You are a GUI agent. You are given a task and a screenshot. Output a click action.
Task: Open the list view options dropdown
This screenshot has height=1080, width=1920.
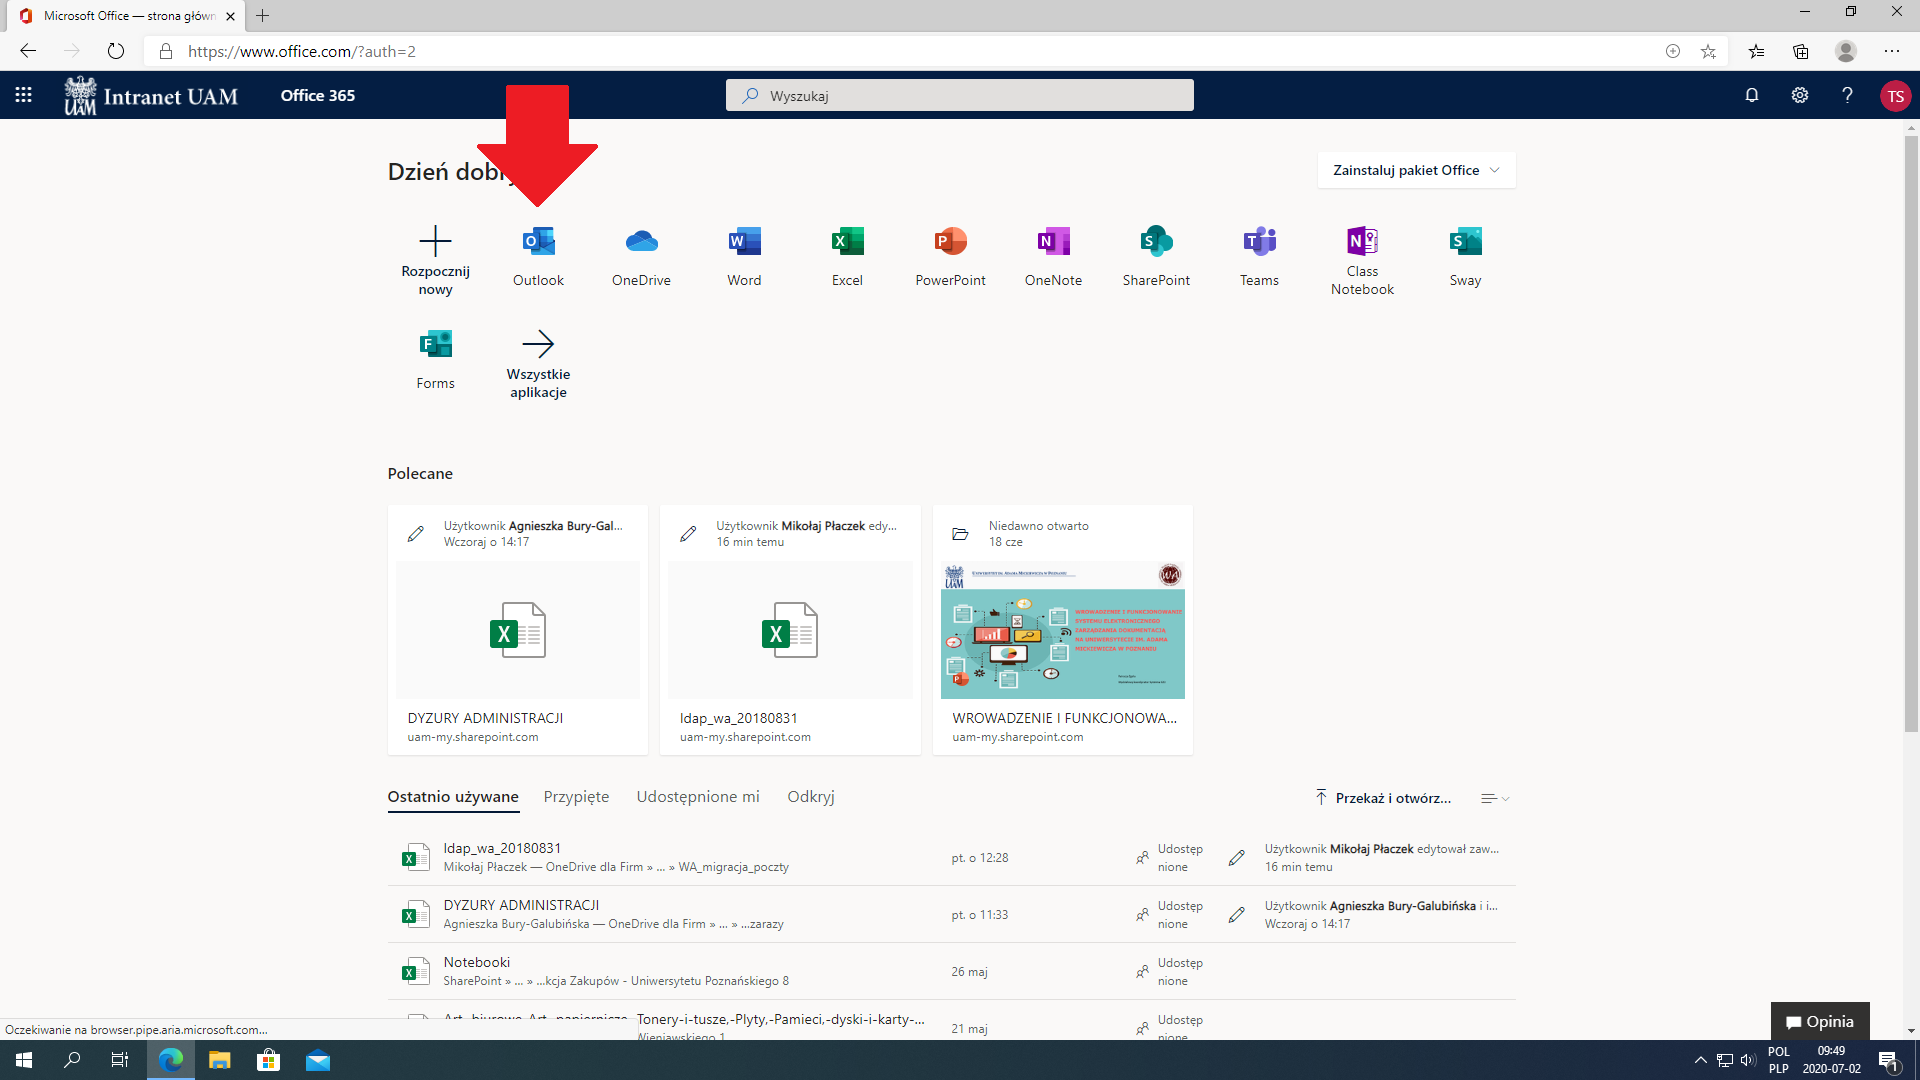coord(1495,798)
